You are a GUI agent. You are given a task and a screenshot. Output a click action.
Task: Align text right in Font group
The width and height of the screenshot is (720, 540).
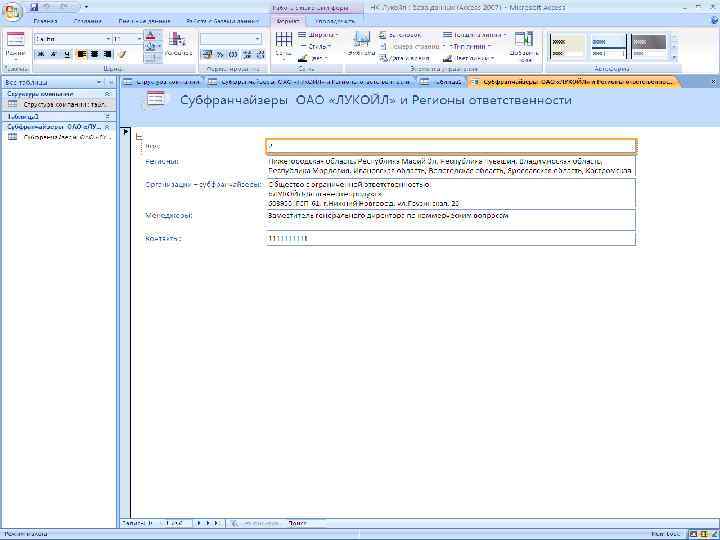tap(107, 54)
